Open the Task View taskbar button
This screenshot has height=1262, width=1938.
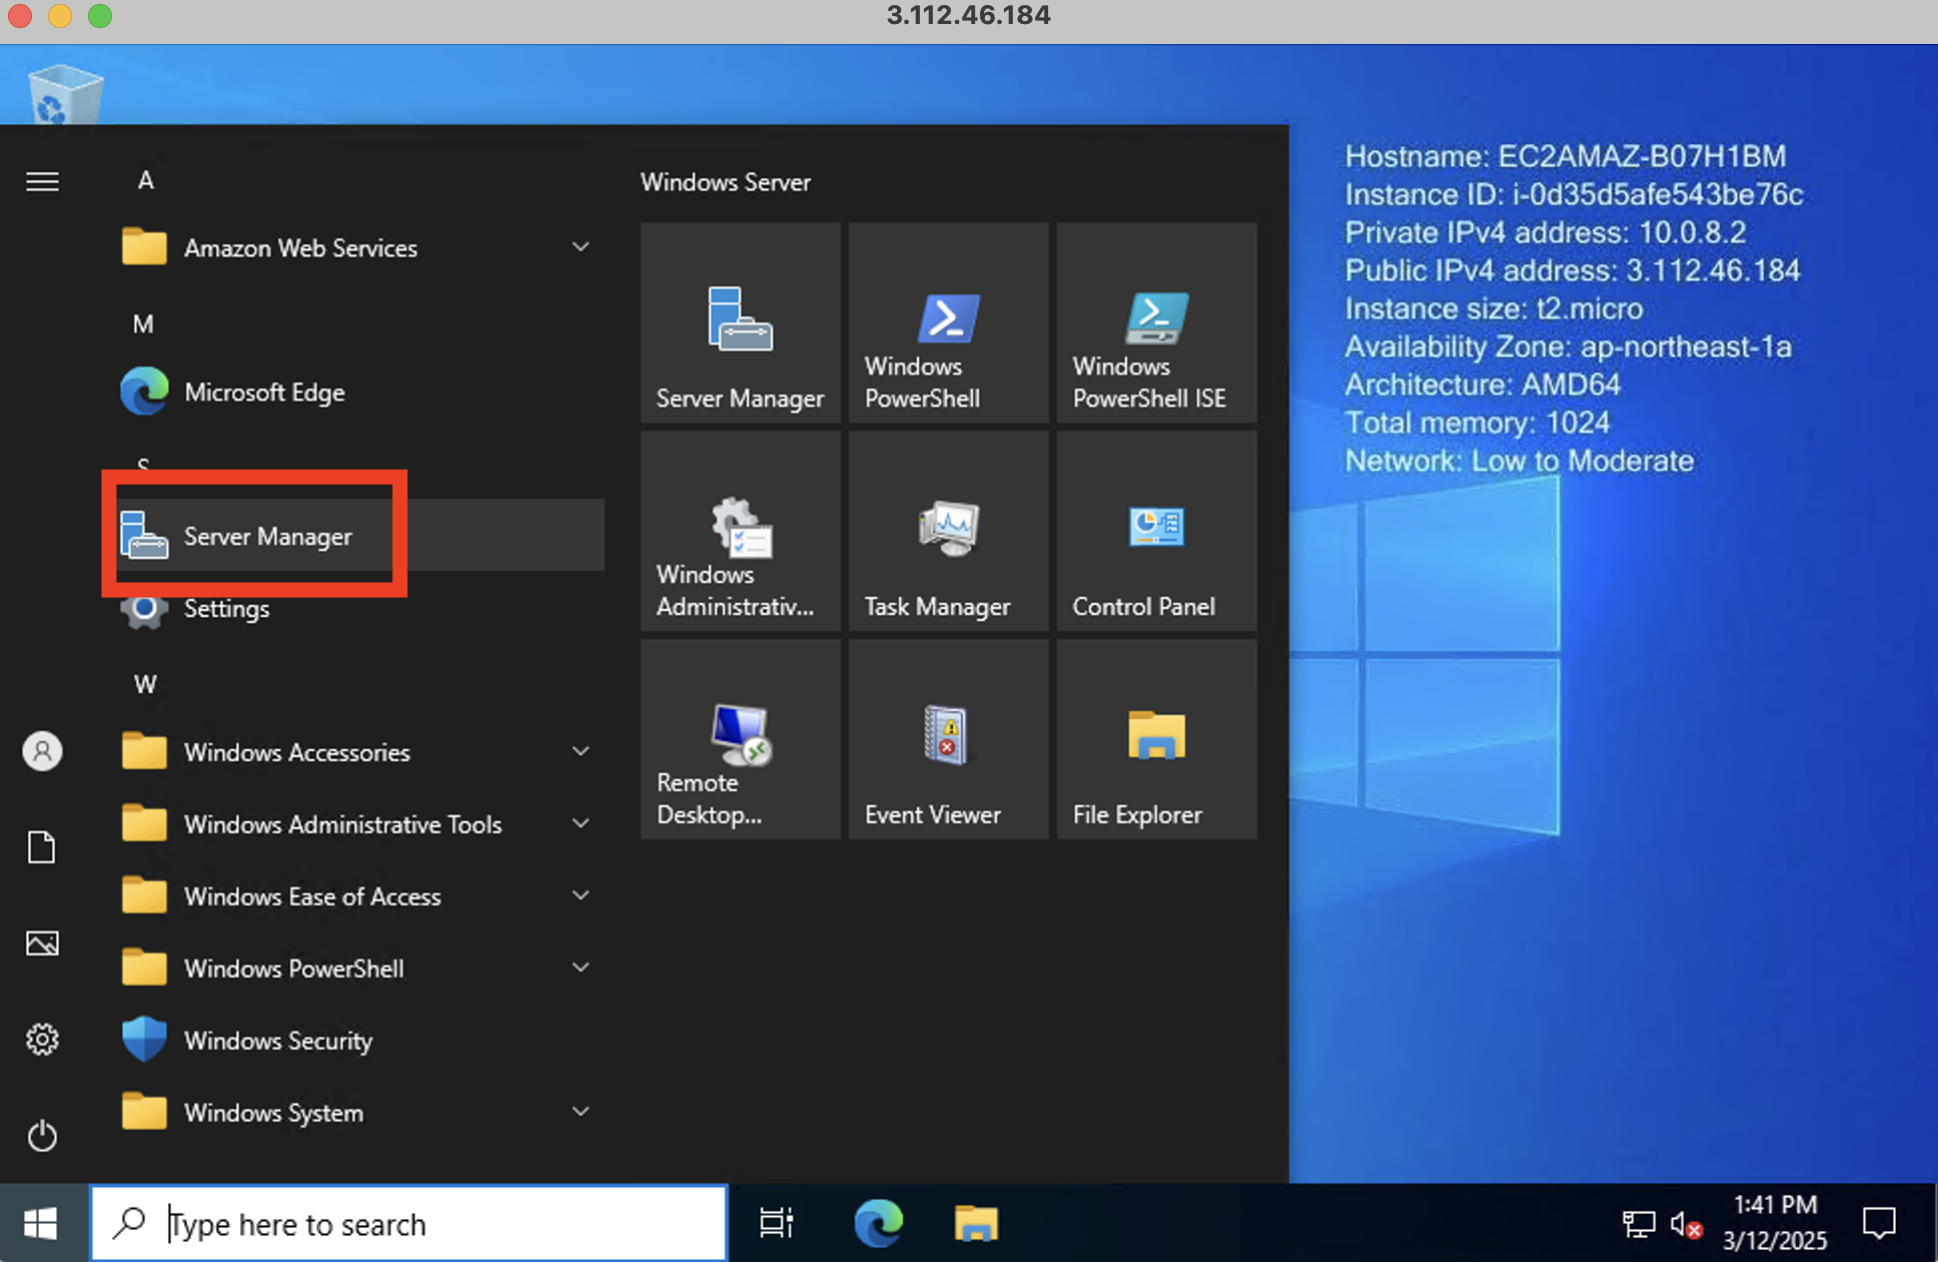tap(776, 1223)
